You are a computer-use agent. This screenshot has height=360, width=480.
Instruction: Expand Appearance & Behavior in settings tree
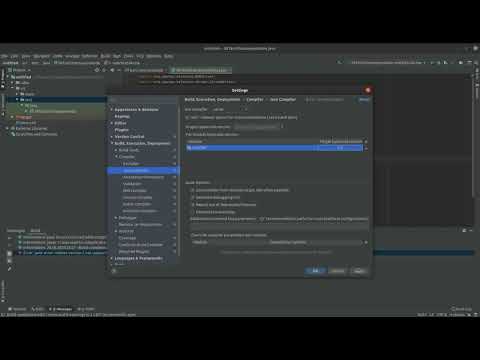[112, 110]
